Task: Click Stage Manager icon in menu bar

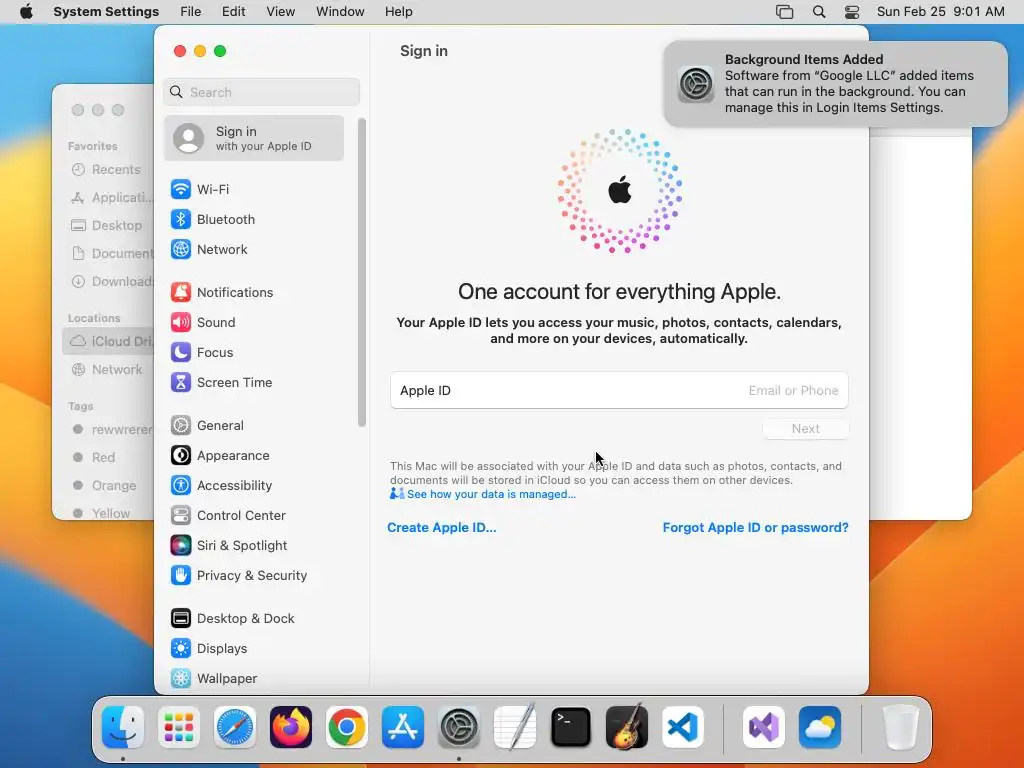Action: coord(784,12)
